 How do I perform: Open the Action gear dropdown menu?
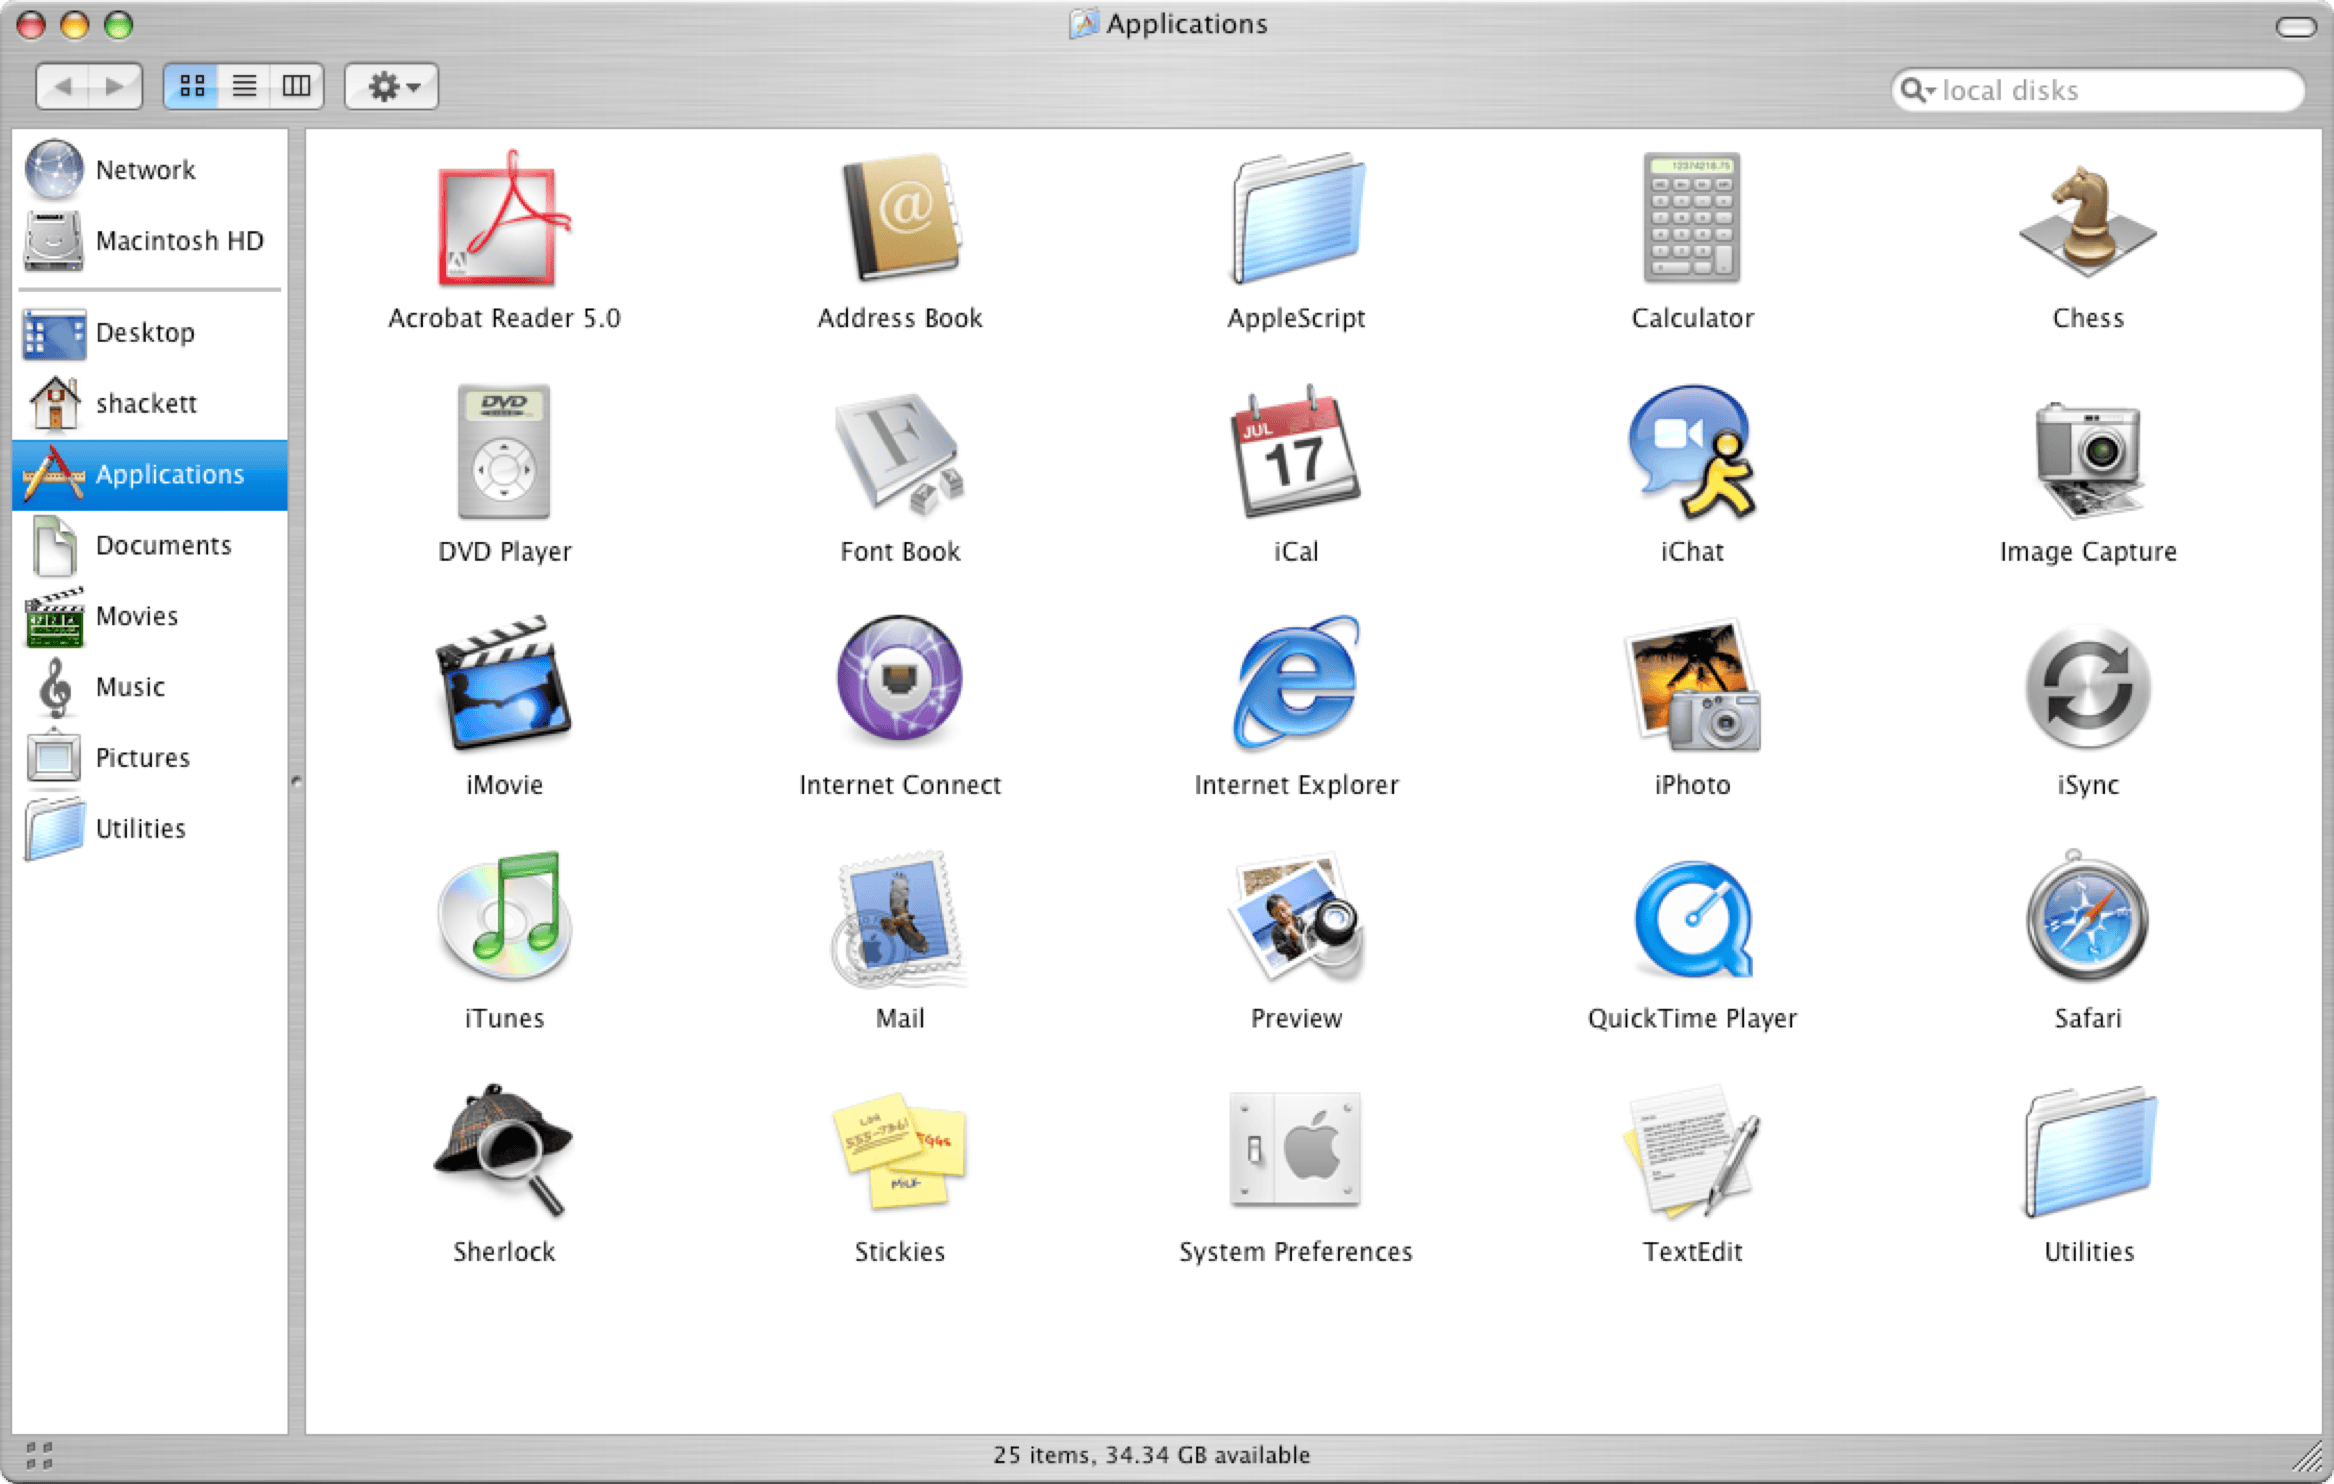pyautogui.click(x=392, y=86)
